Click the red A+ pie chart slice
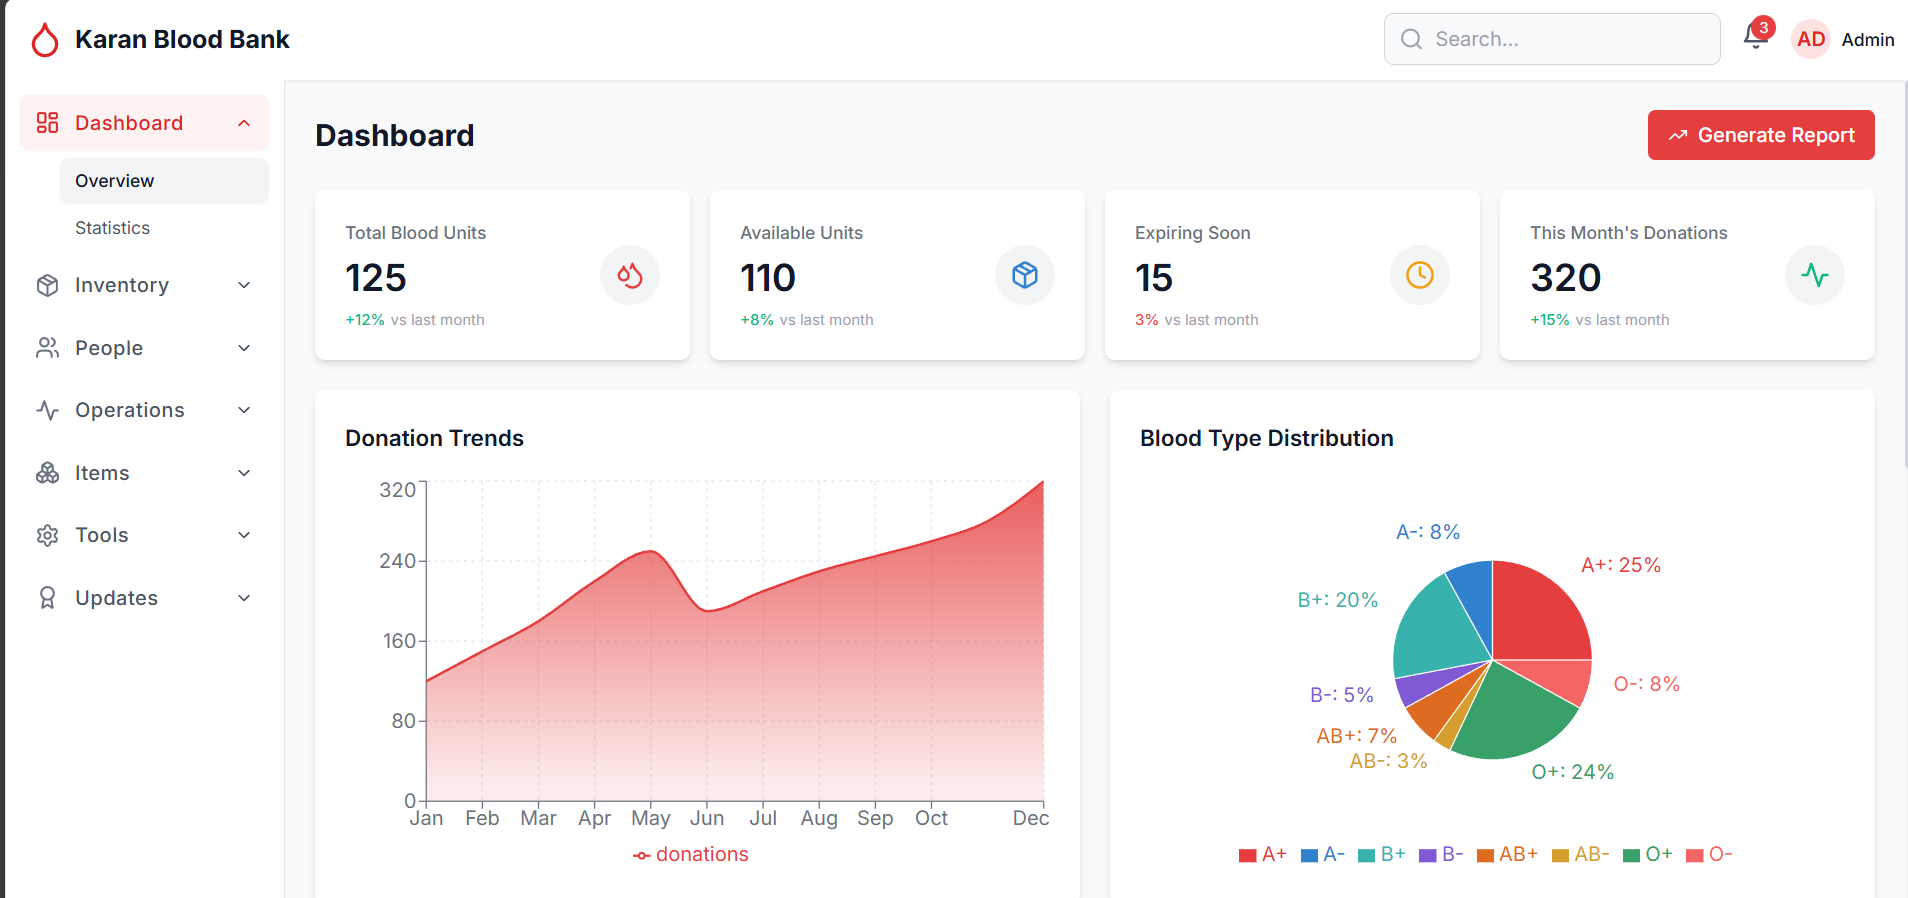Viewport: 1908px width, 898px height. click(1535, 615)
